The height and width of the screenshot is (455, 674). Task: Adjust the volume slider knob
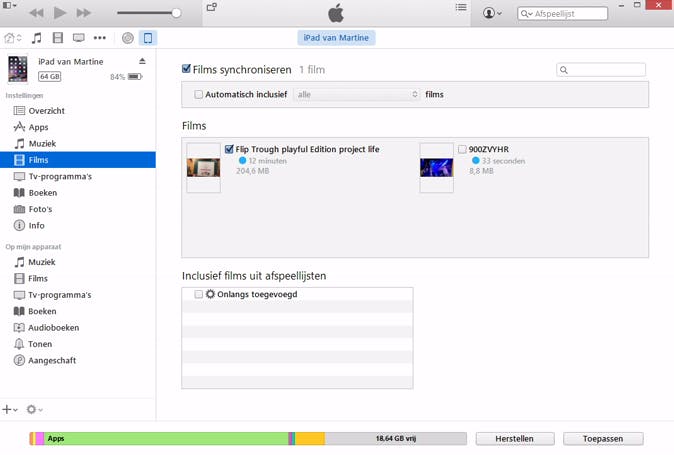(176, 13)
